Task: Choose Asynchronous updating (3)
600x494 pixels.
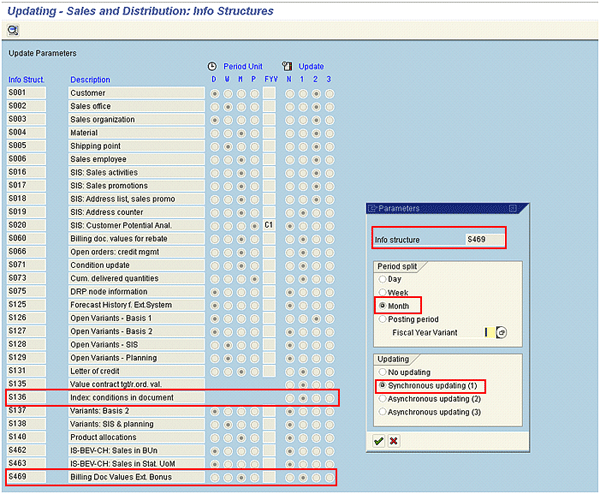Action: coord(381,411)
